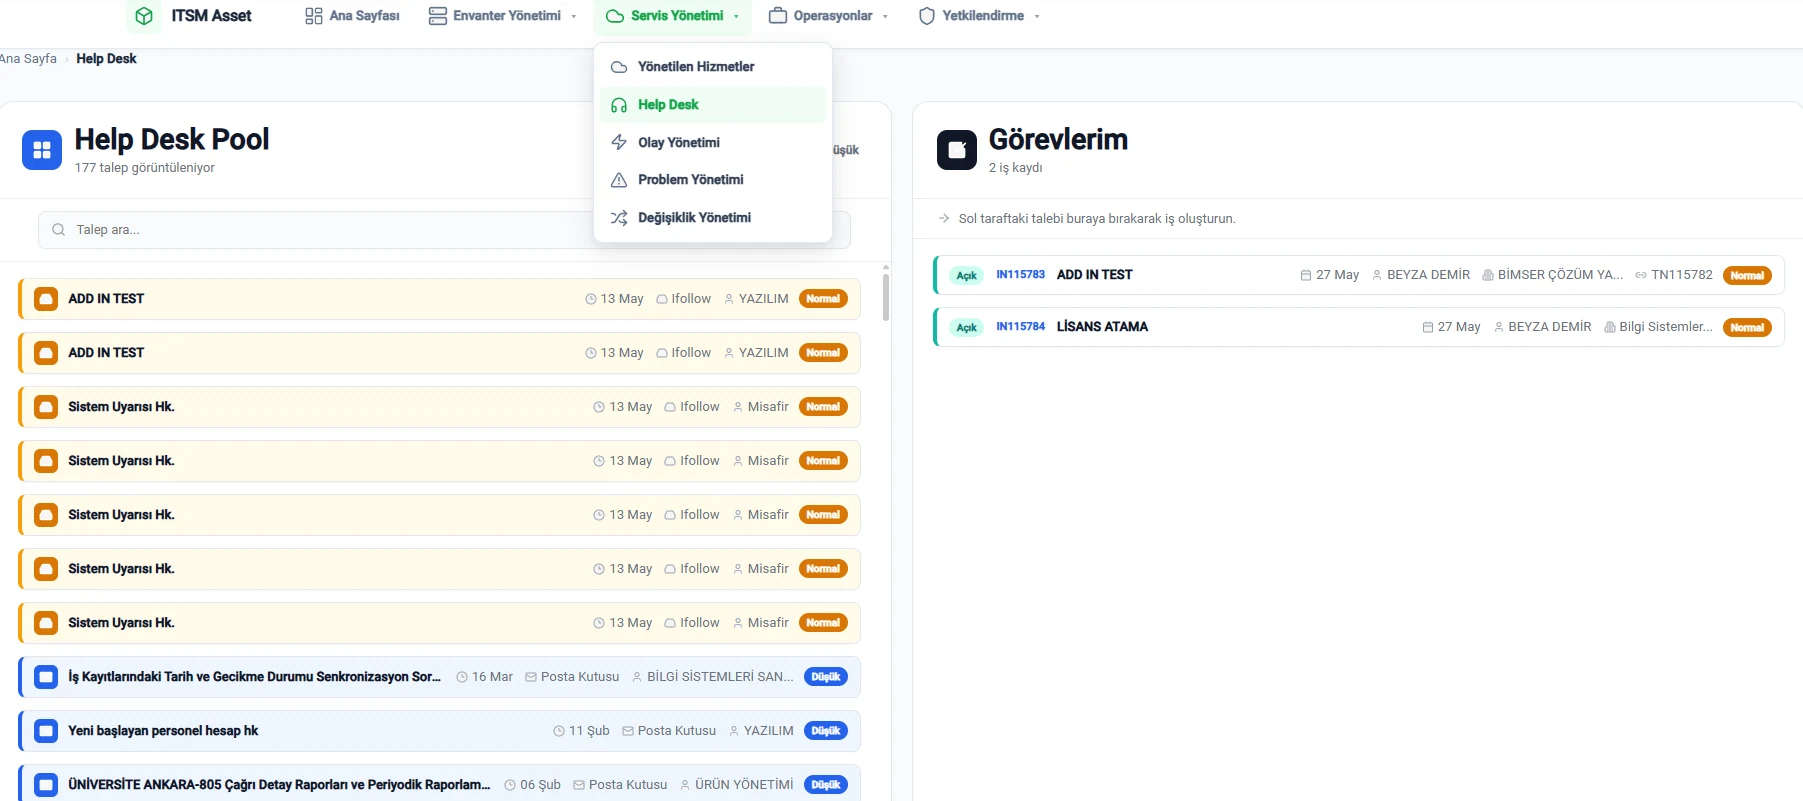Open task link IN115783

click(x=1020, y=275)
